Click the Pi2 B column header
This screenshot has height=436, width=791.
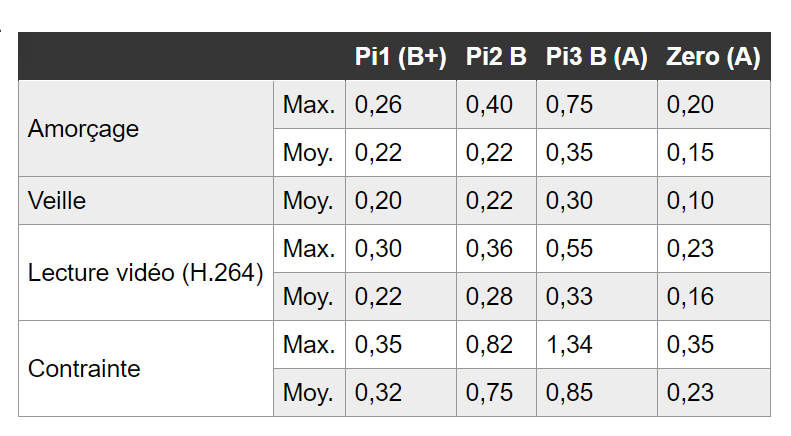pyautogui.click(x=496, y=57)
